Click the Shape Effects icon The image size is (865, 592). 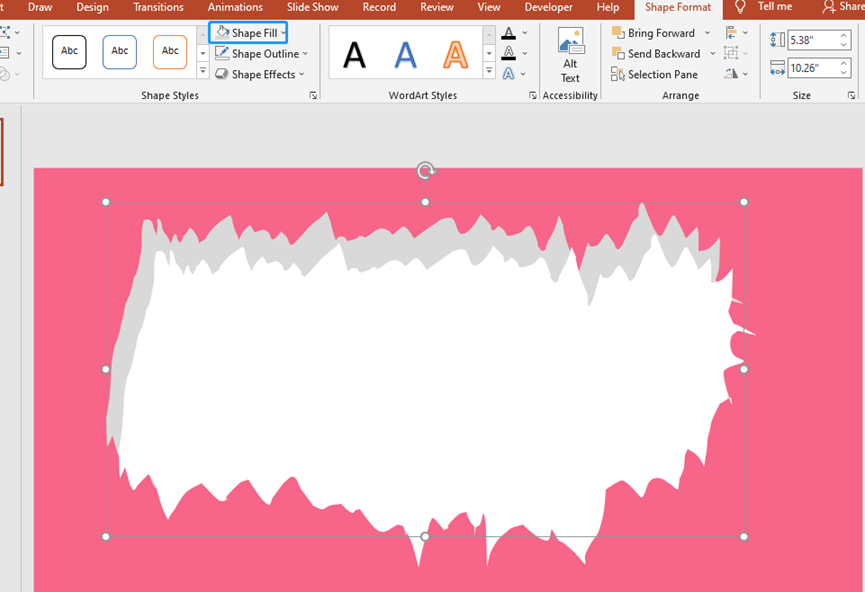(x=222, y=74)
